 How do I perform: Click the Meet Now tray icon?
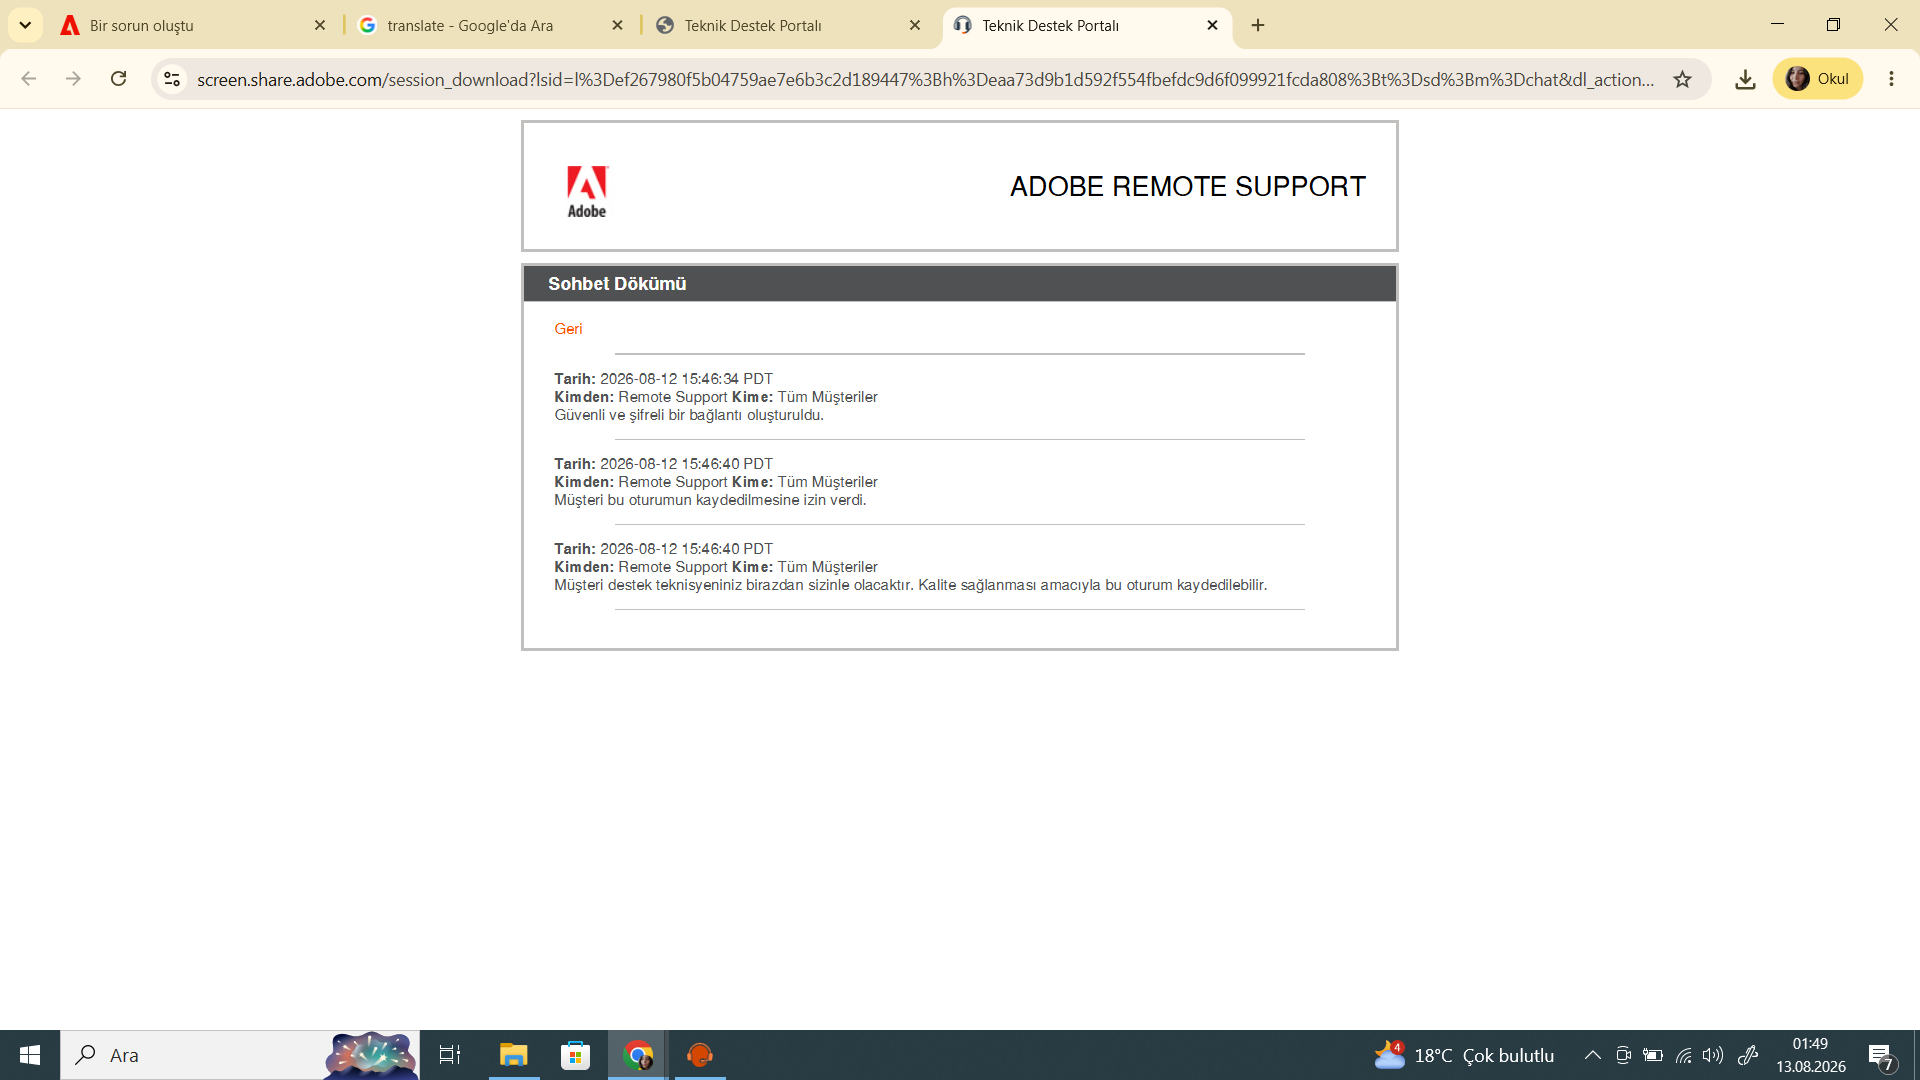[x=1623, y=1055]
